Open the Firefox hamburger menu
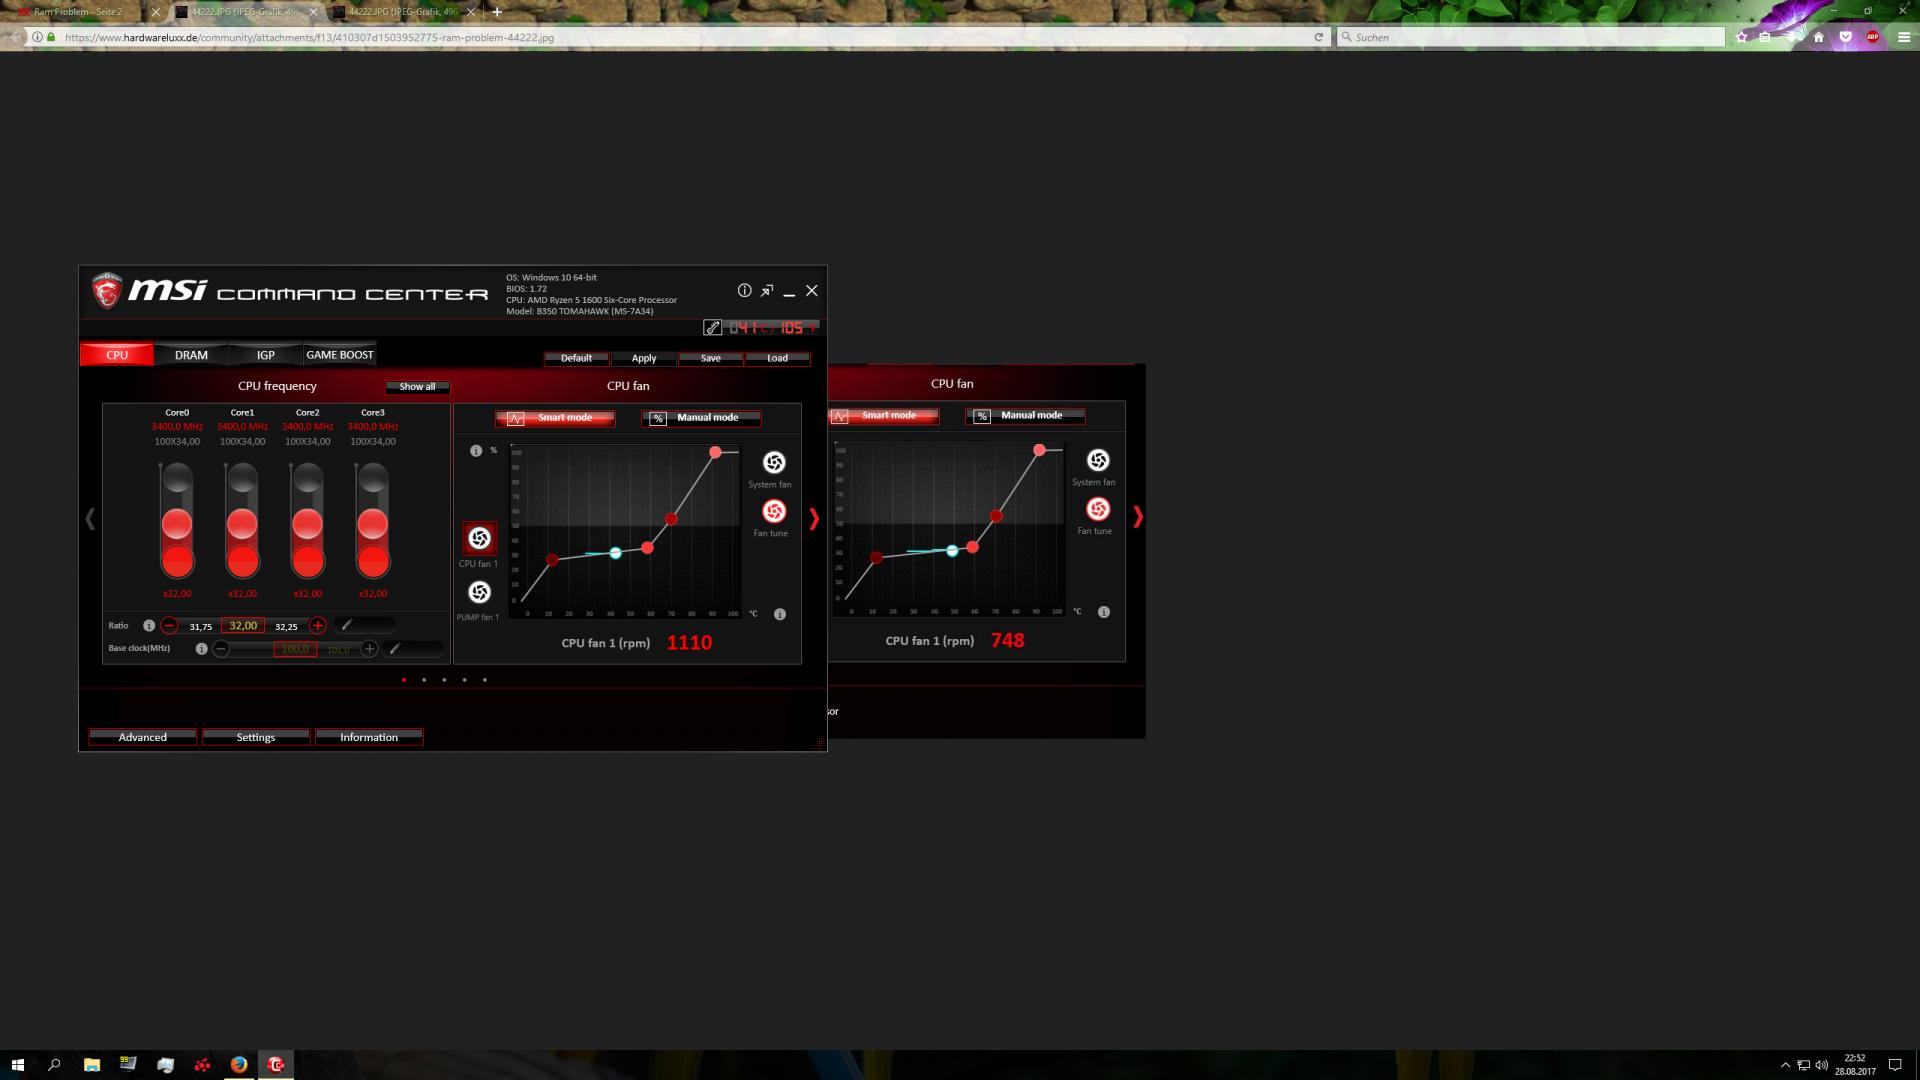 click(1903, 37)
